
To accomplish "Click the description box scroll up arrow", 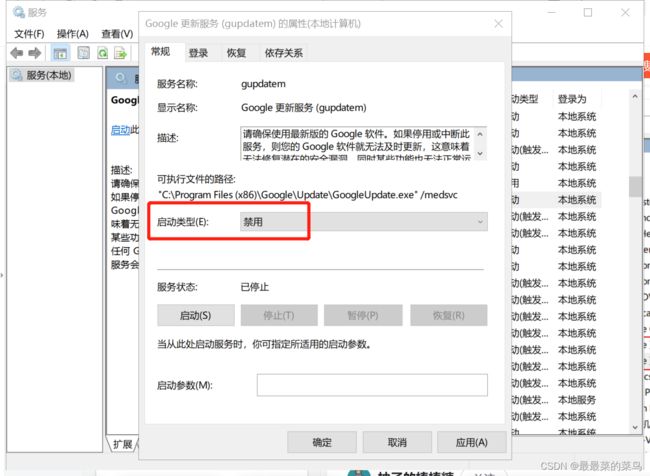I will [480, 134].
